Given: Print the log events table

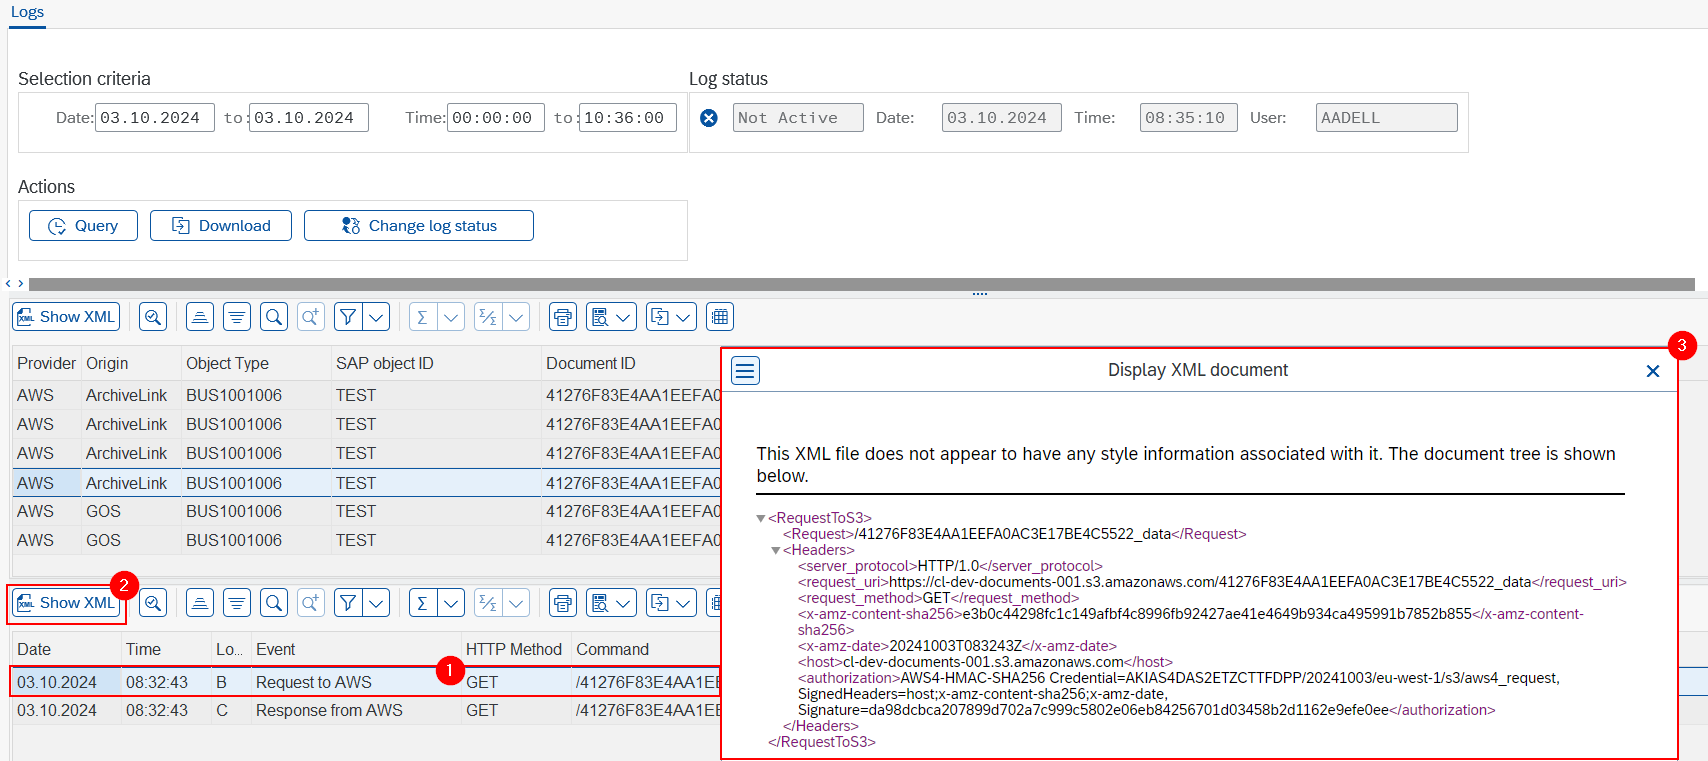Looking at the screenshot, I should coord(563,603).
